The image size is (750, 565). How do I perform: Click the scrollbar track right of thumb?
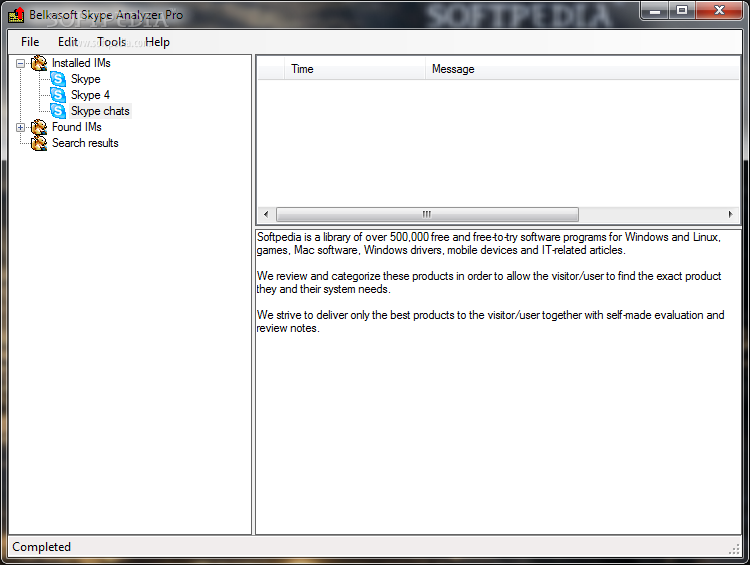651,214
